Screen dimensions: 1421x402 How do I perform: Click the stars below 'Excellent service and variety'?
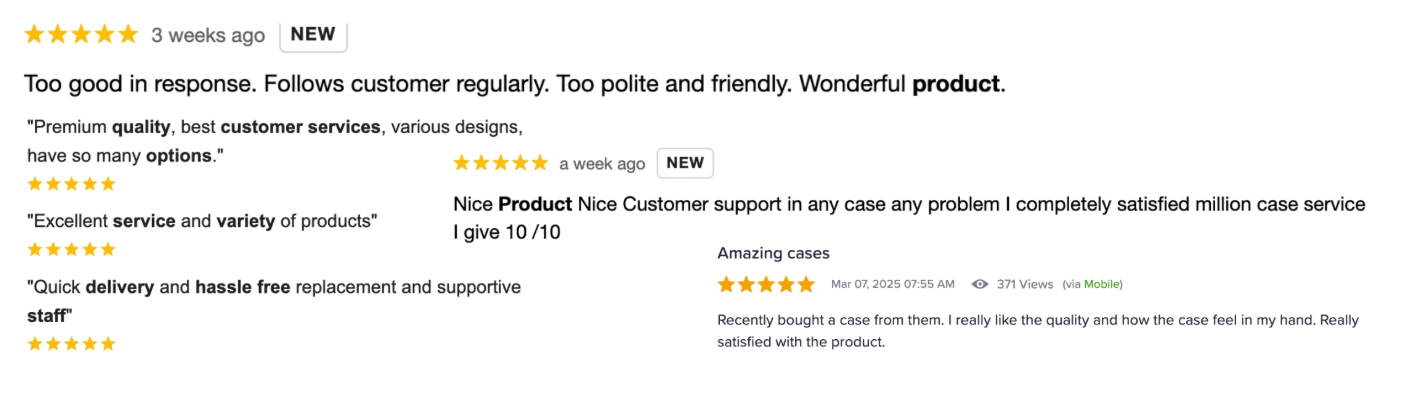tap(71, 249)
